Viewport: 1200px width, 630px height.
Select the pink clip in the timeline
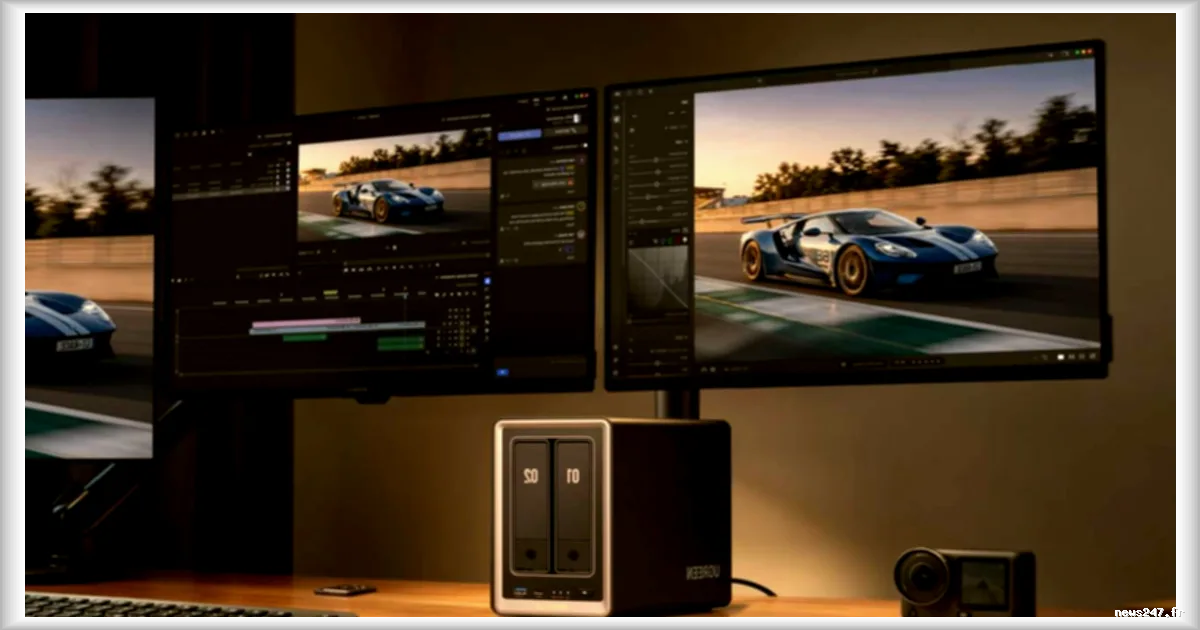click(x=306, y=322)
